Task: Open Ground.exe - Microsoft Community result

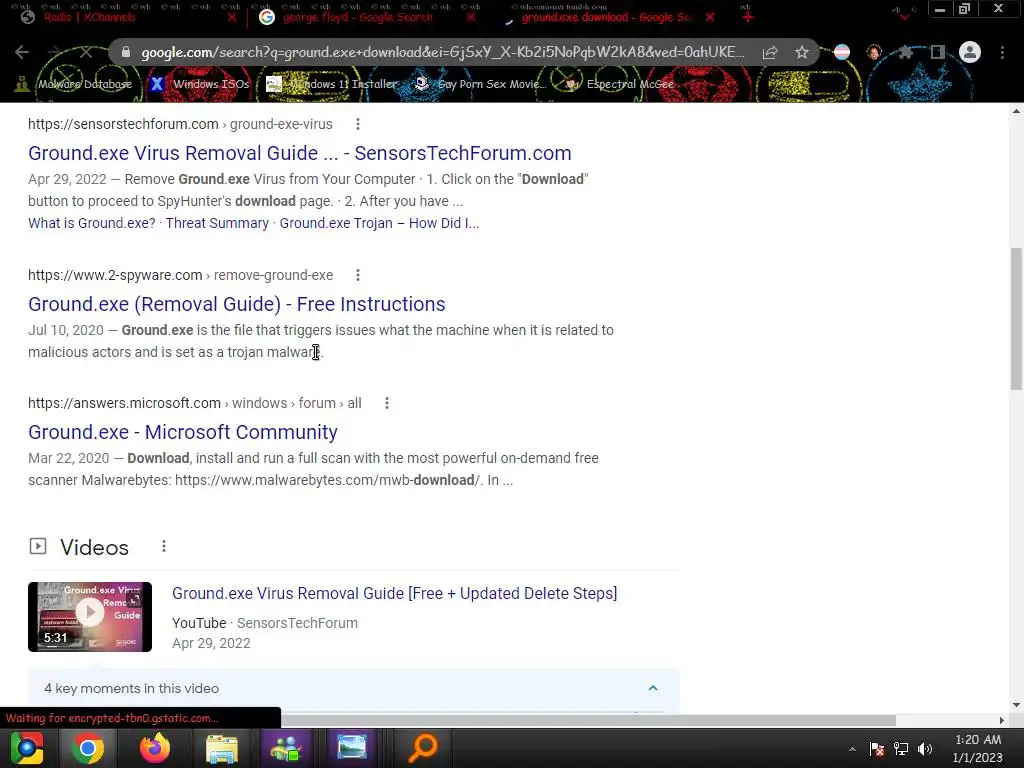Action: coord(183,432)
